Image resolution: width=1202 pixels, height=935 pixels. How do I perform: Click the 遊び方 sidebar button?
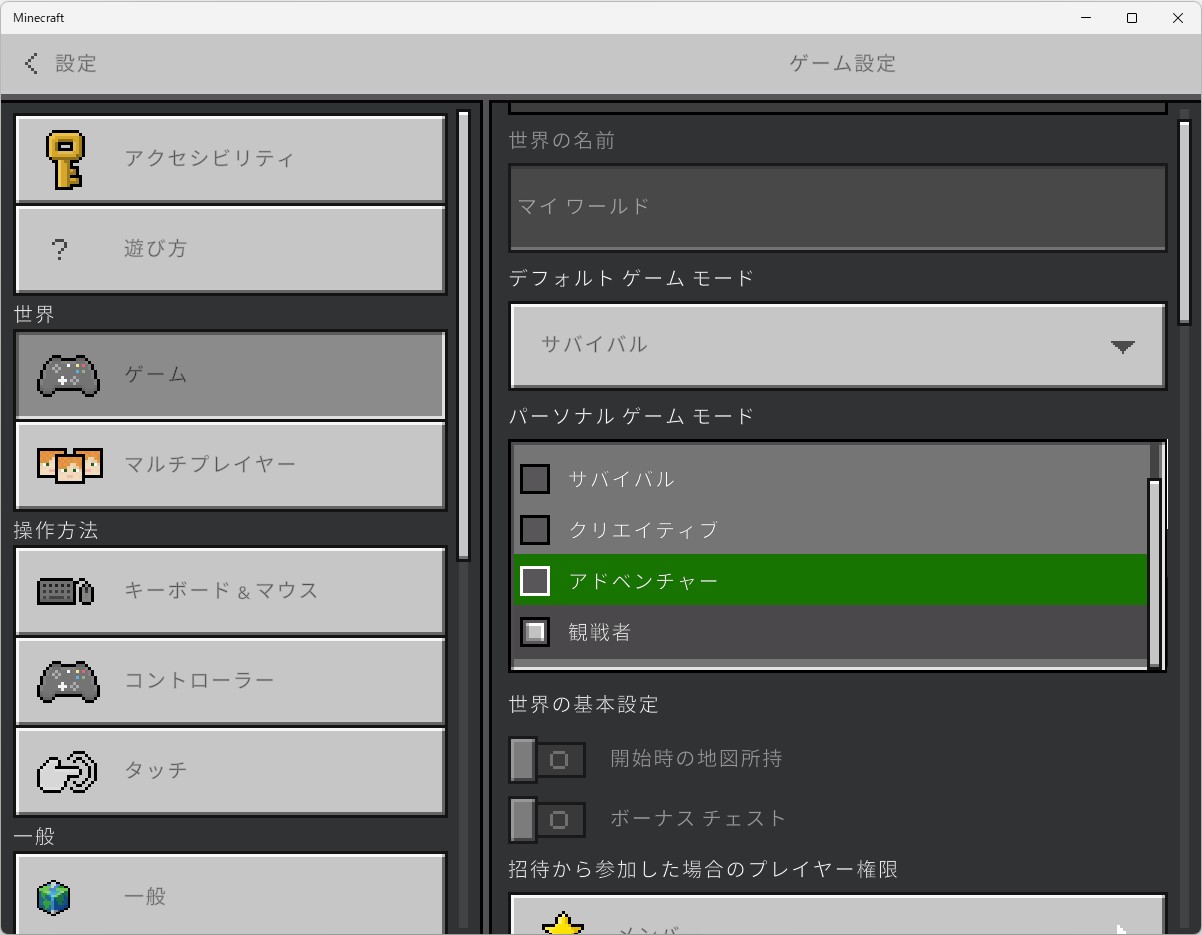[230, 249]
